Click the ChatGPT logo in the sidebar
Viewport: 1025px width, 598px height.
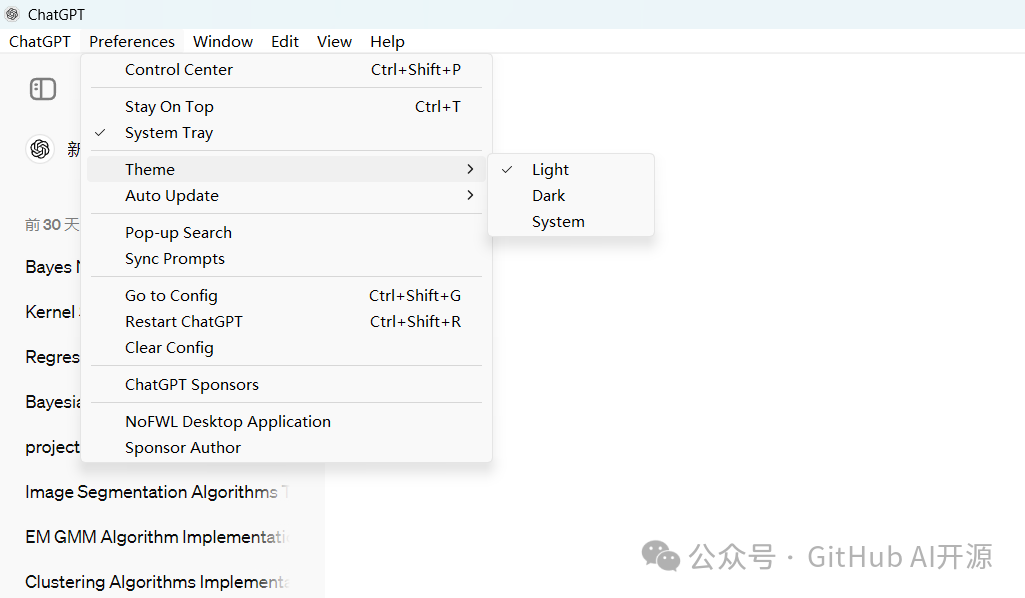[x=40, y=149]
